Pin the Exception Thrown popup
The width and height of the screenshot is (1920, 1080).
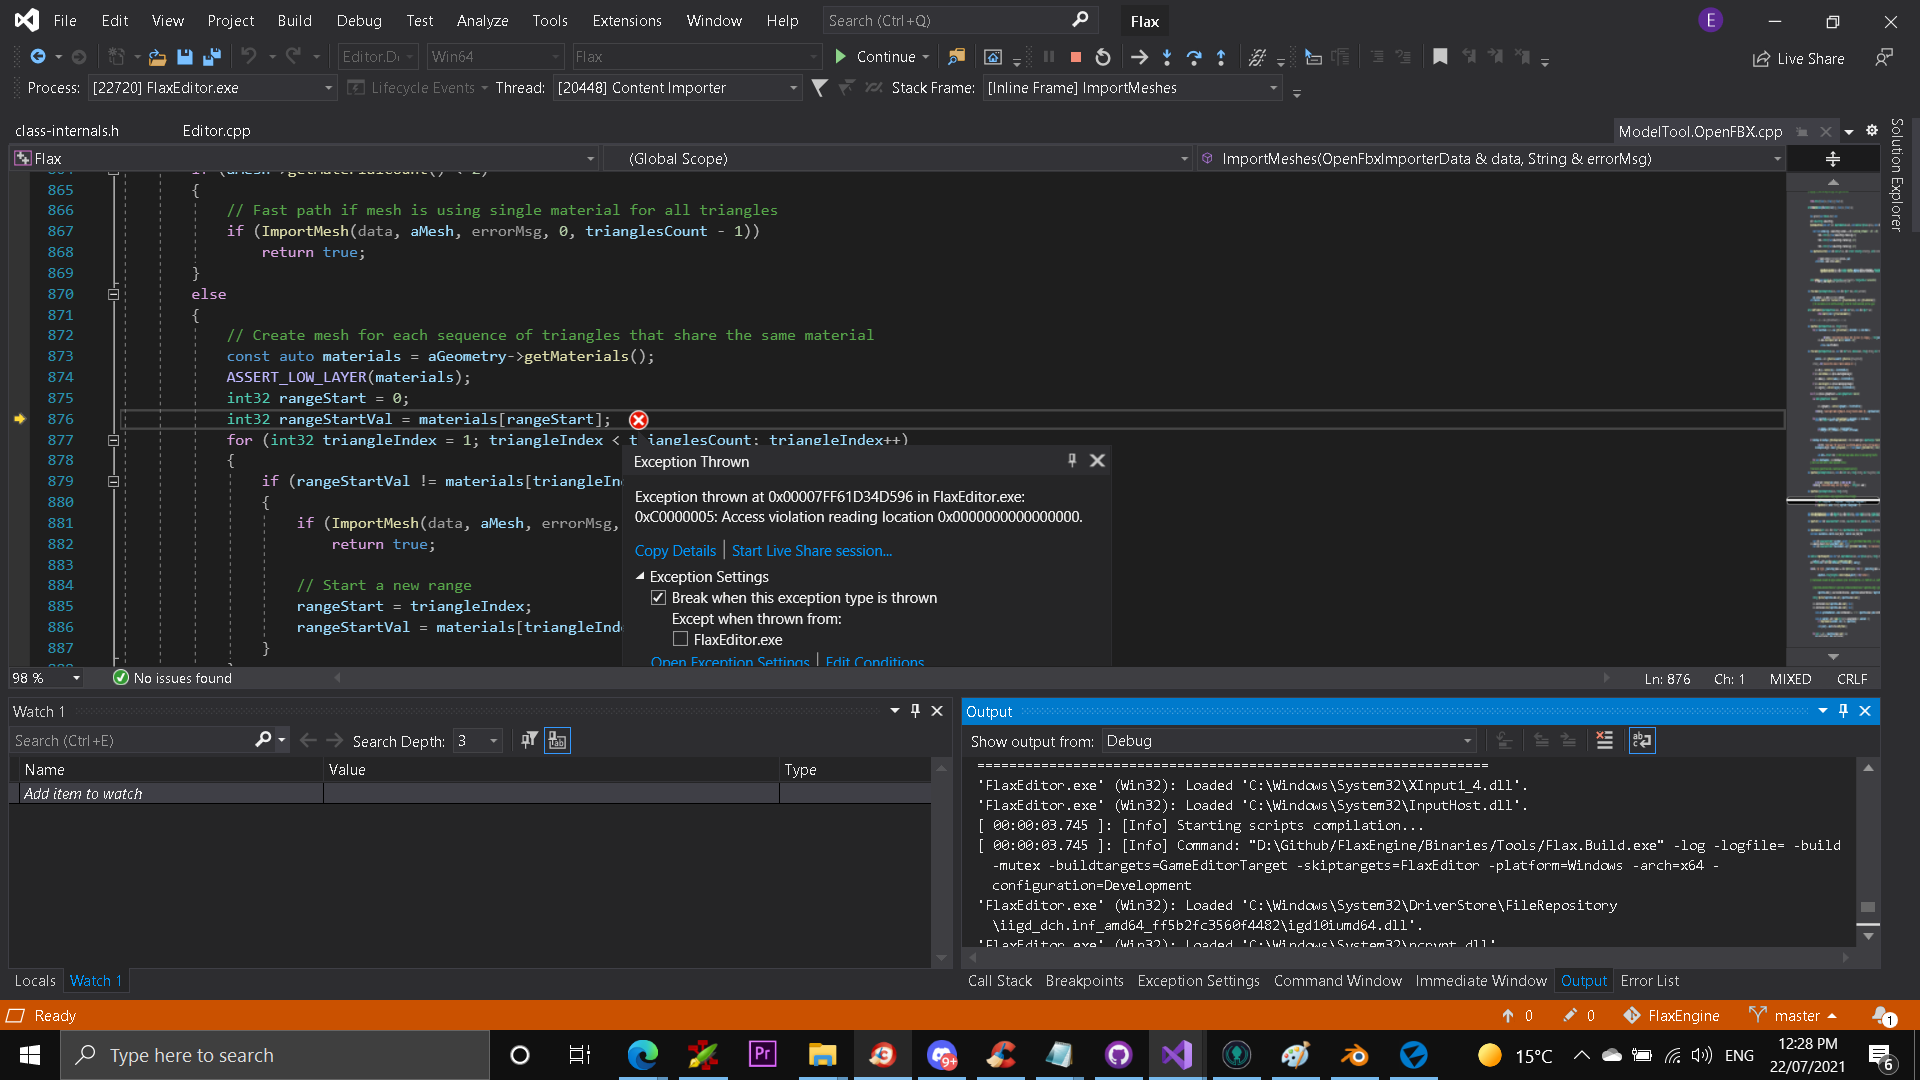(1072, 460)
